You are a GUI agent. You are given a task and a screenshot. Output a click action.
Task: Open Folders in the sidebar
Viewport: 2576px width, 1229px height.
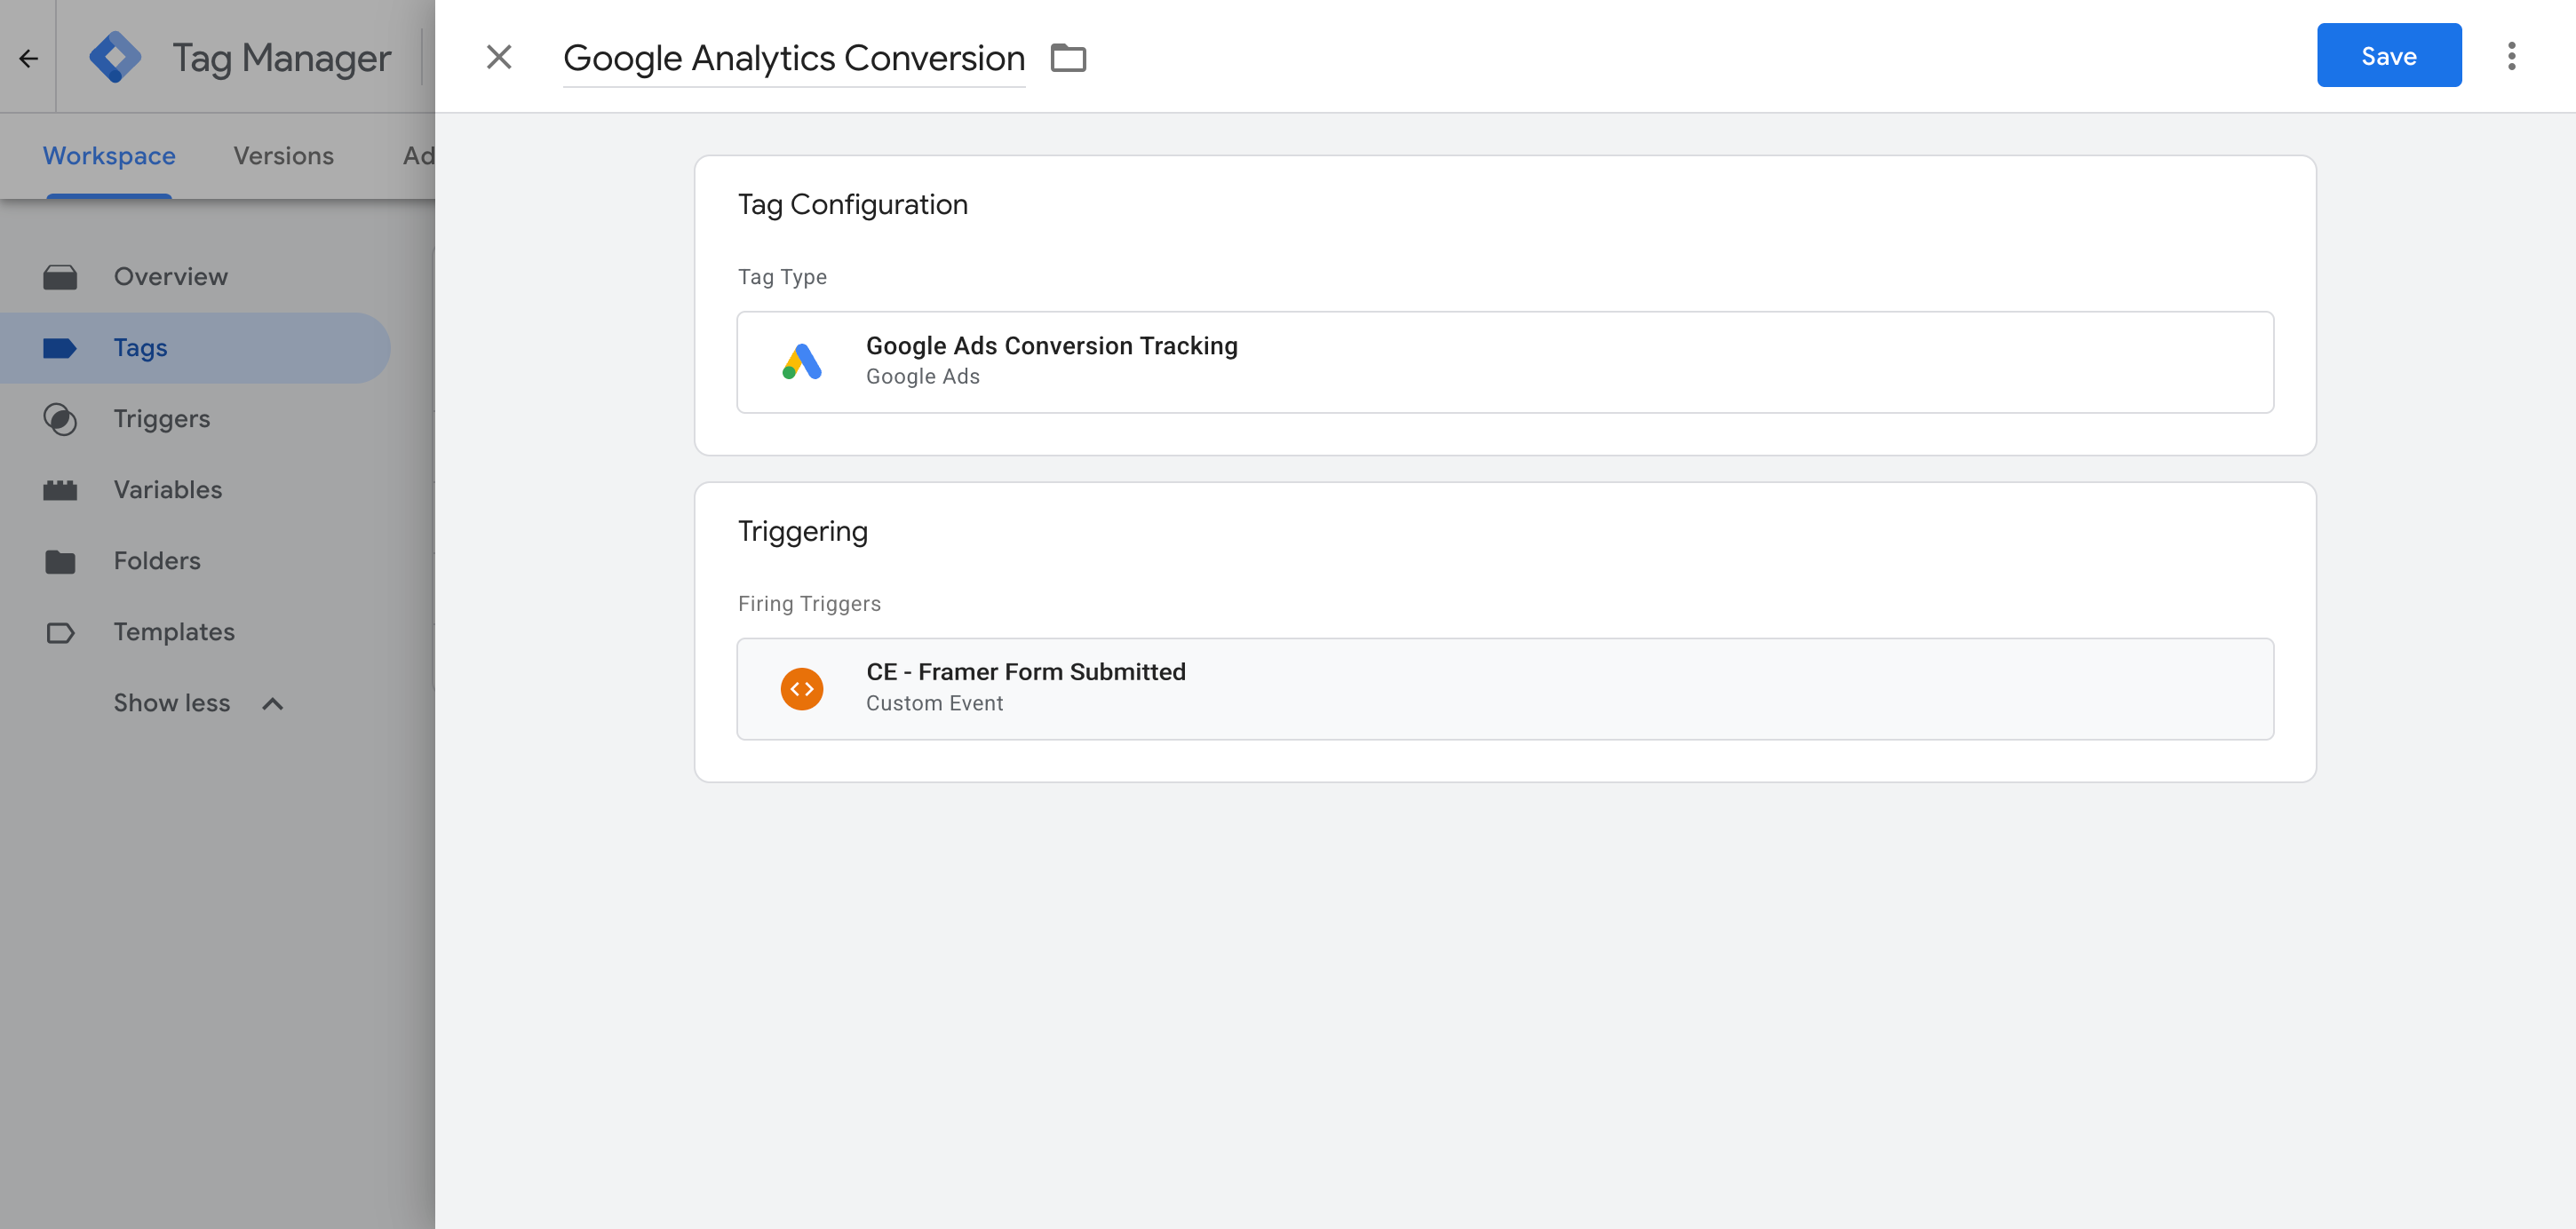click(x=195, y=560)
